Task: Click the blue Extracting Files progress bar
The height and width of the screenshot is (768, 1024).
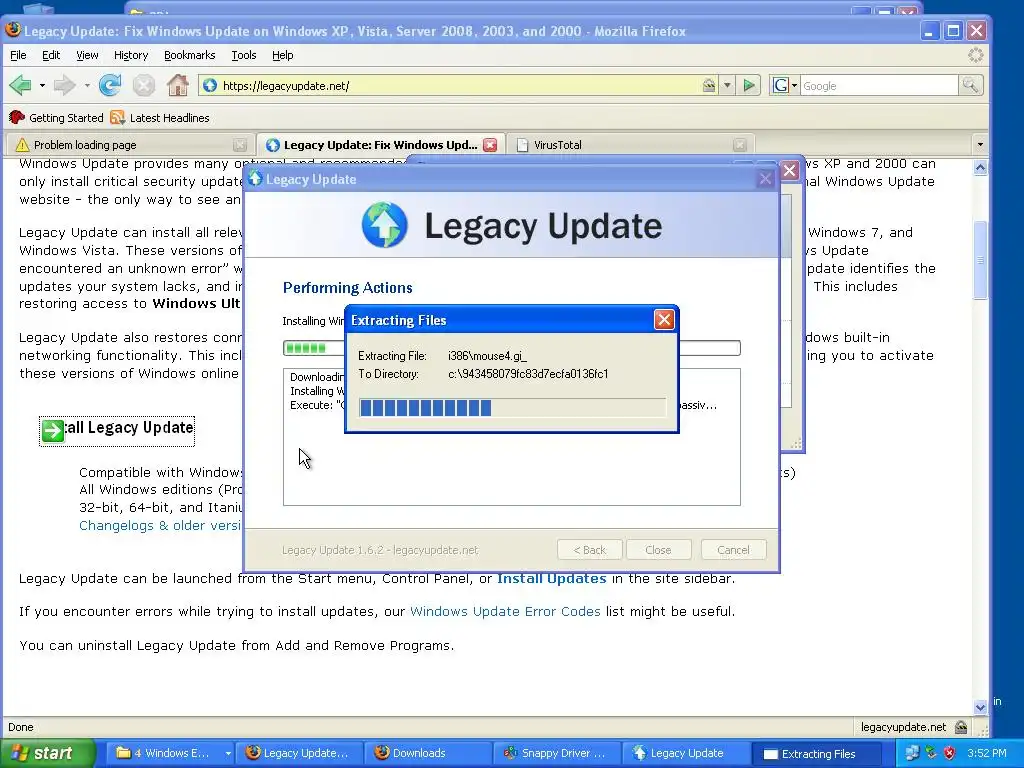Action: [x=512, y=408]
